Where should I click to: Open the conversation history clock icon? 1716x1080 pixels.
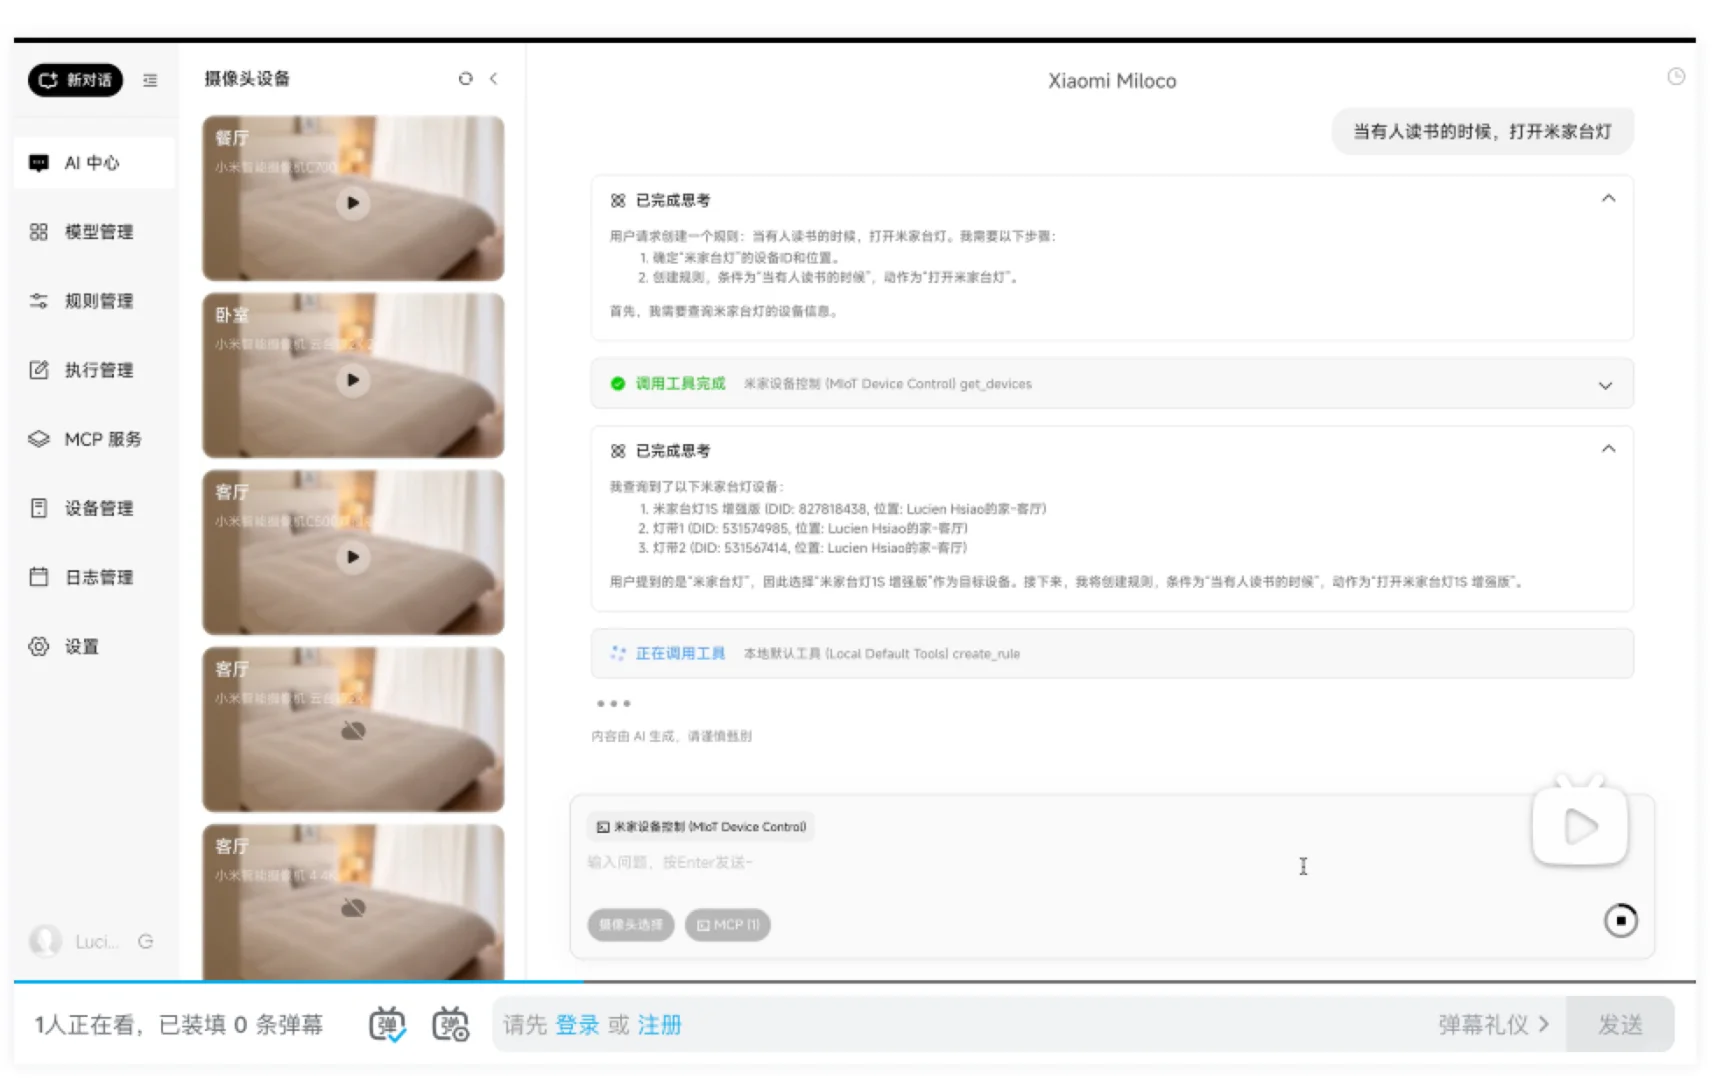tap(1677, 76)
